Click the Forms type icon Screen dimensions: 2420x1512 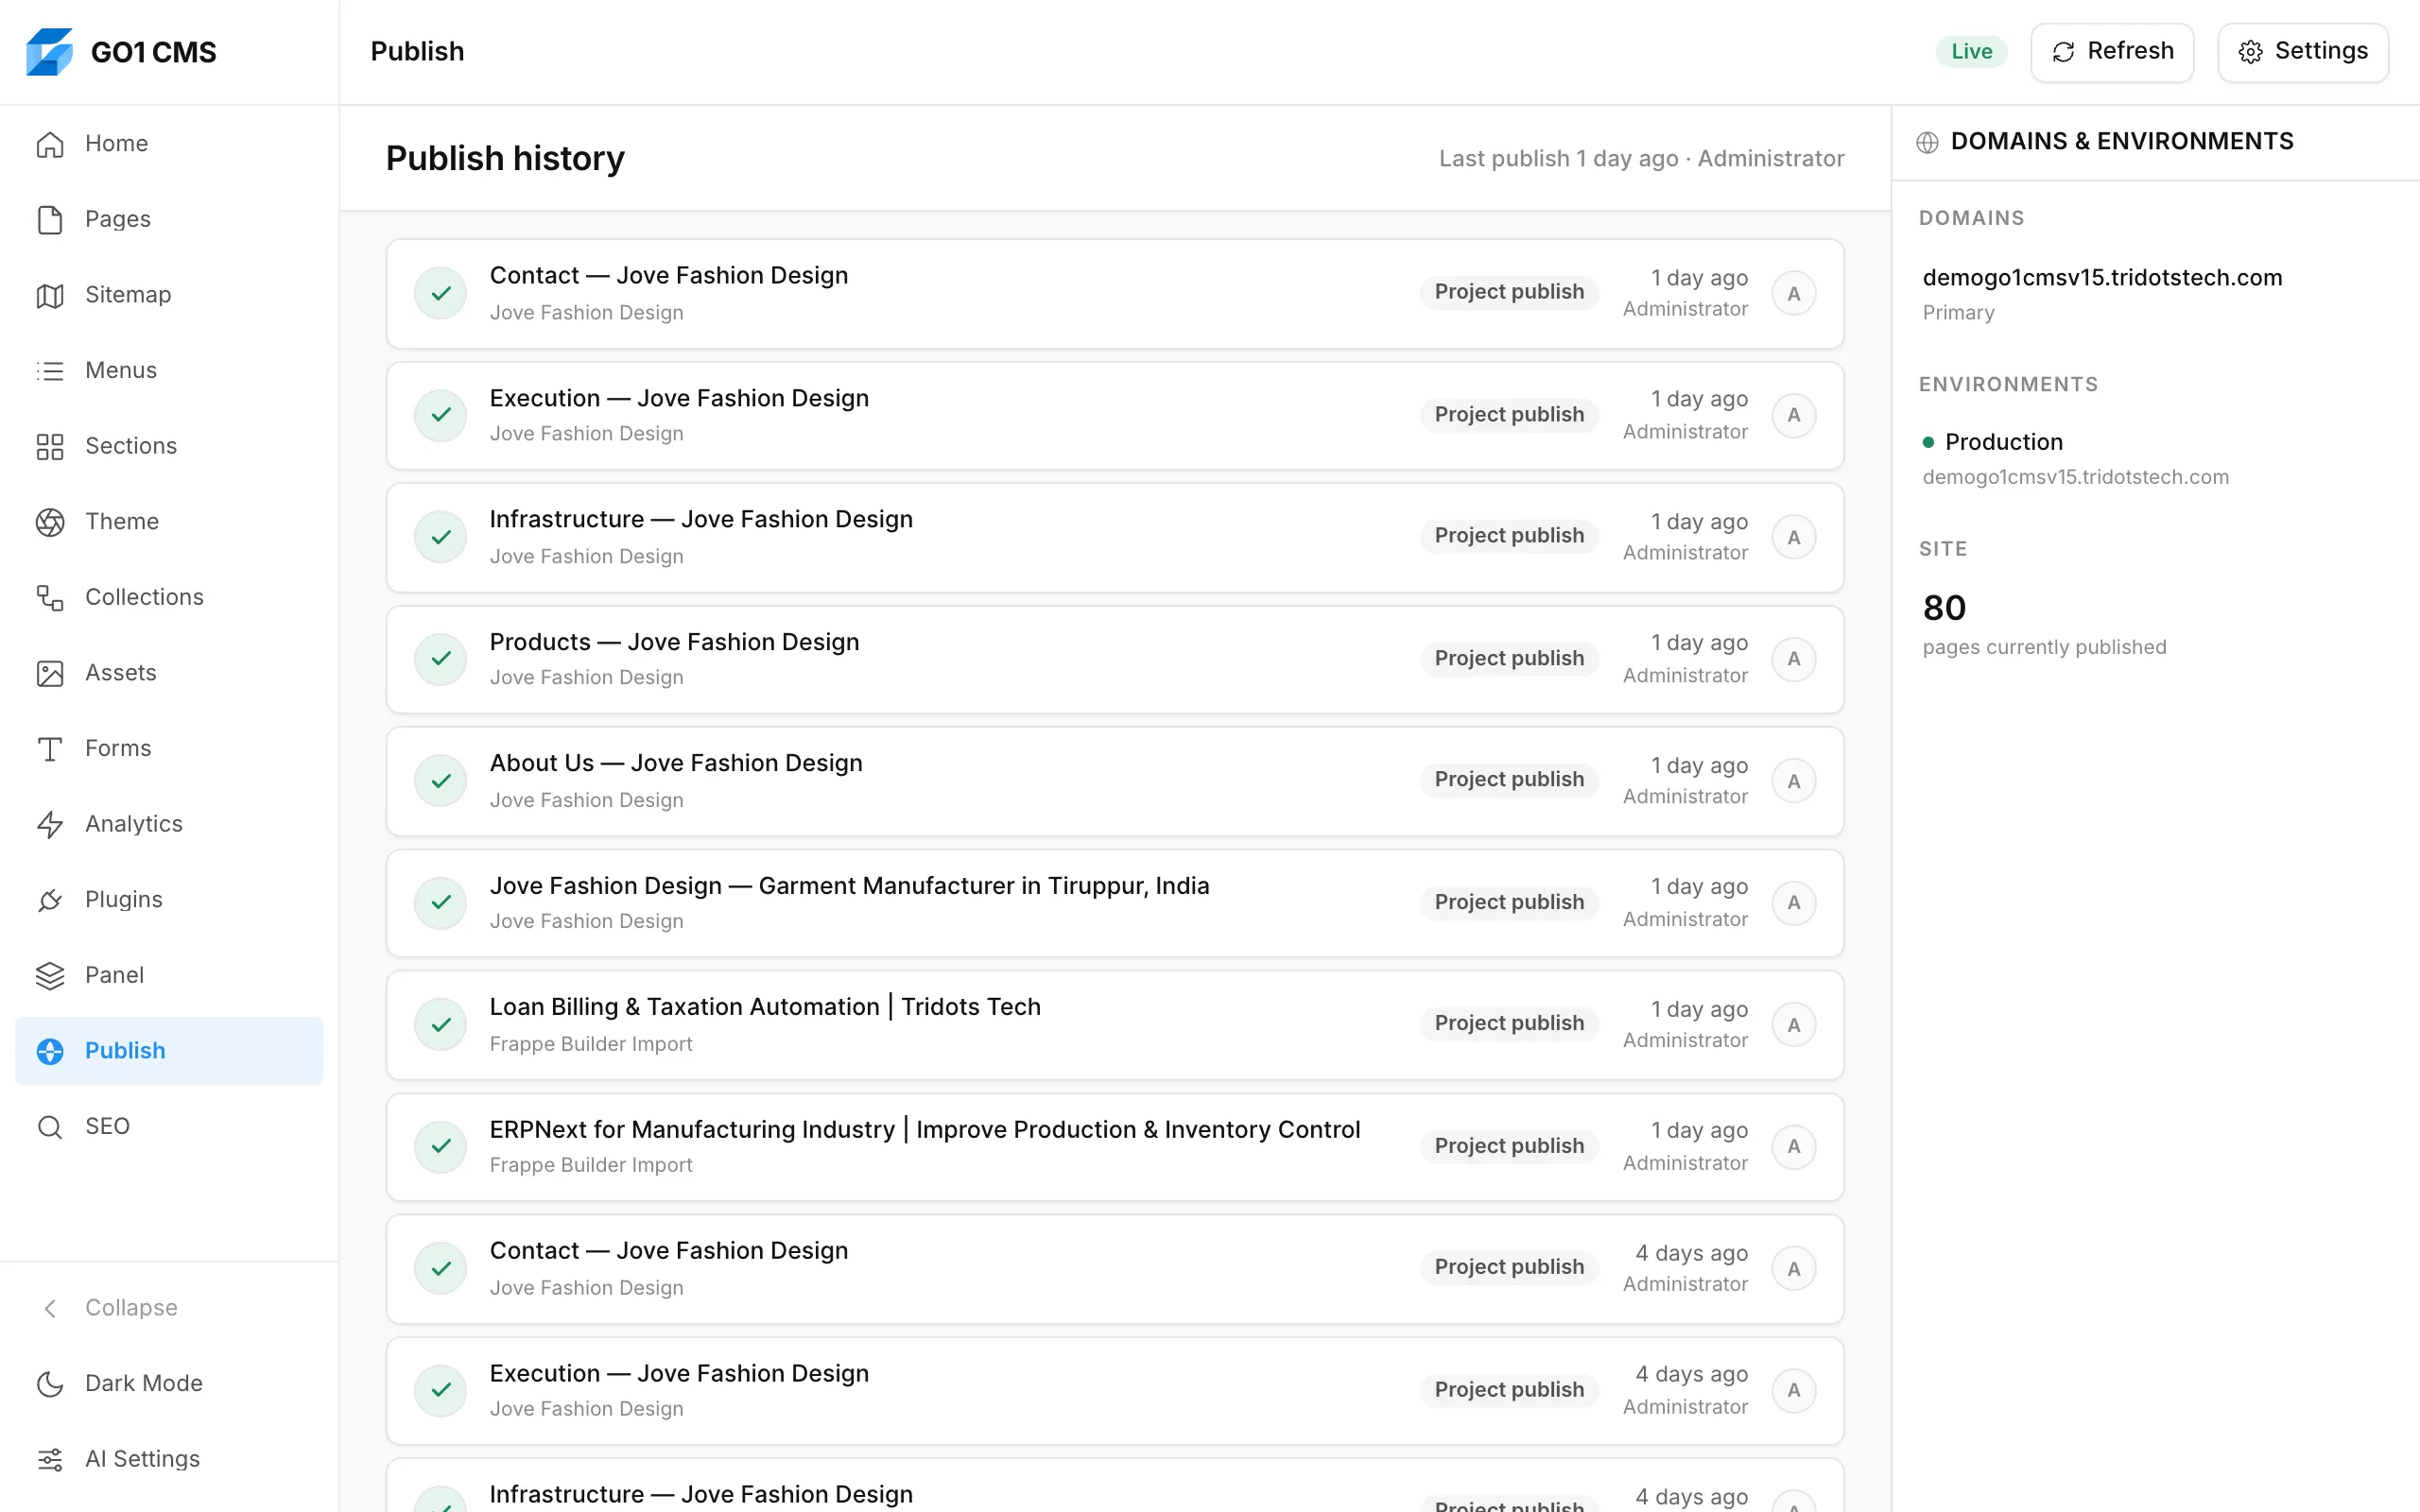(50, 749)
